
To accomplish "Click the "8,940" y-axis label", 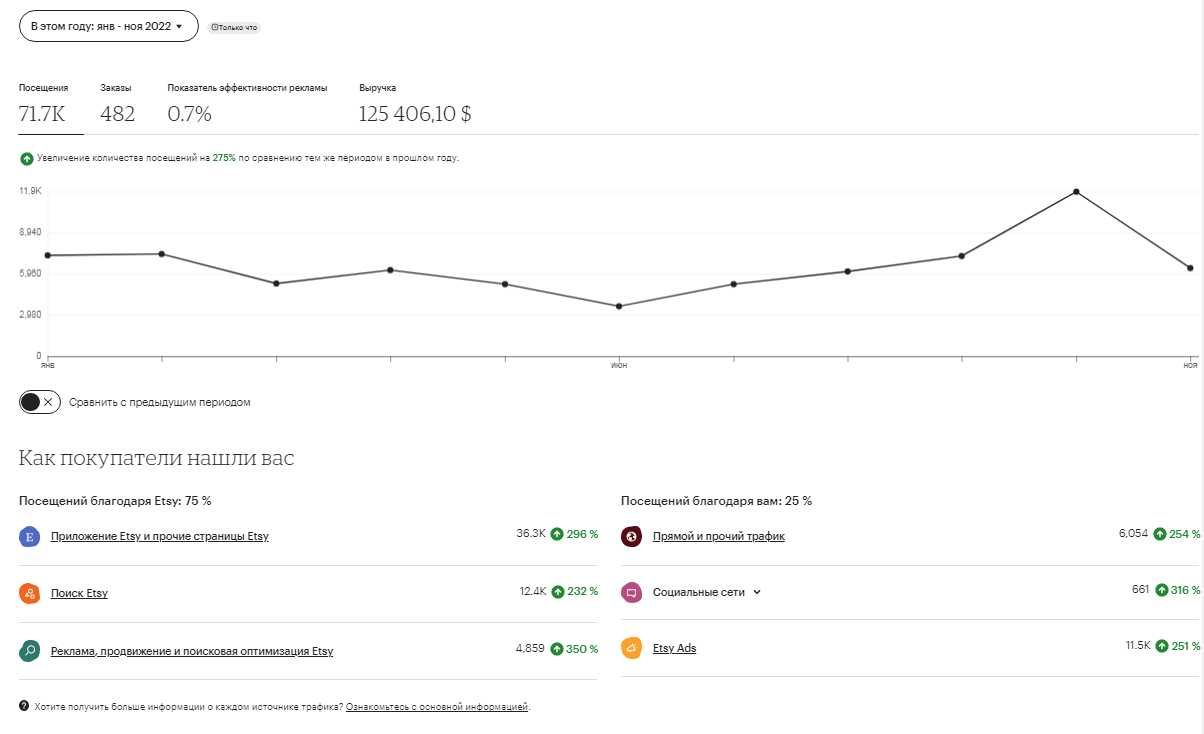I will tap(30, 232).
